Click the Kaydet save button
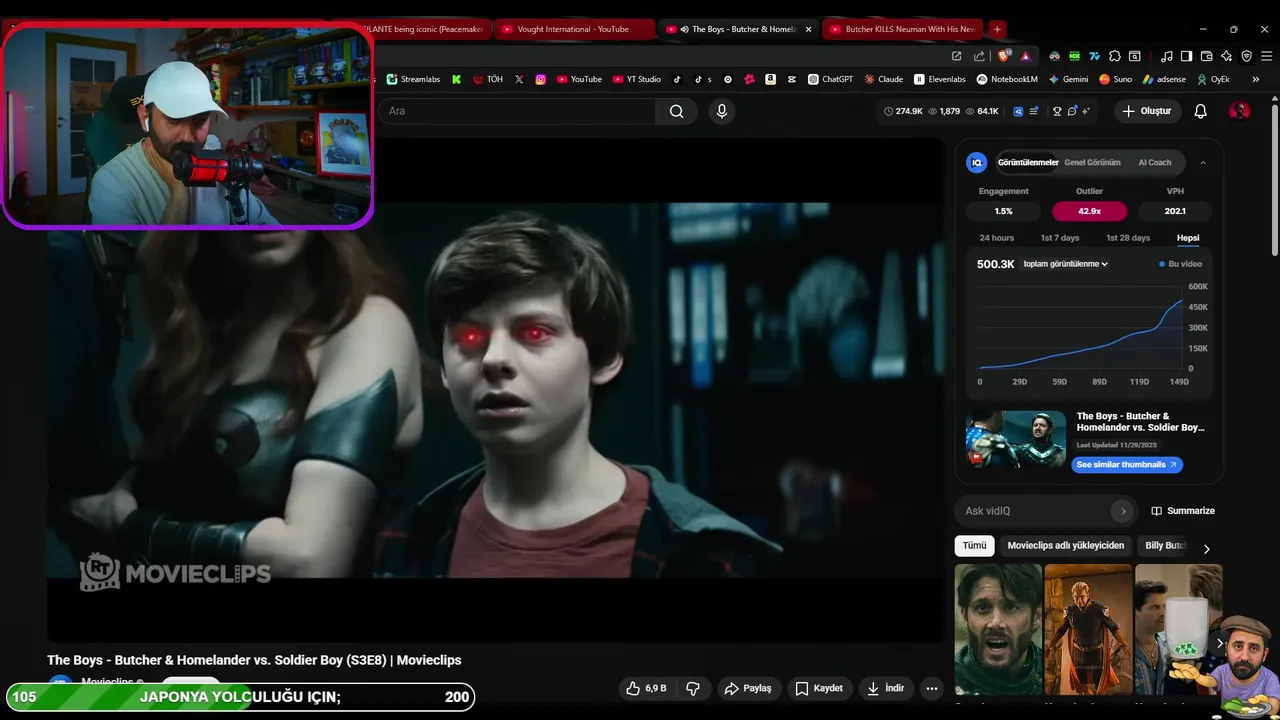Image resolution: width=1280 pixels, height=720 pixels. [x=819, y=688]
